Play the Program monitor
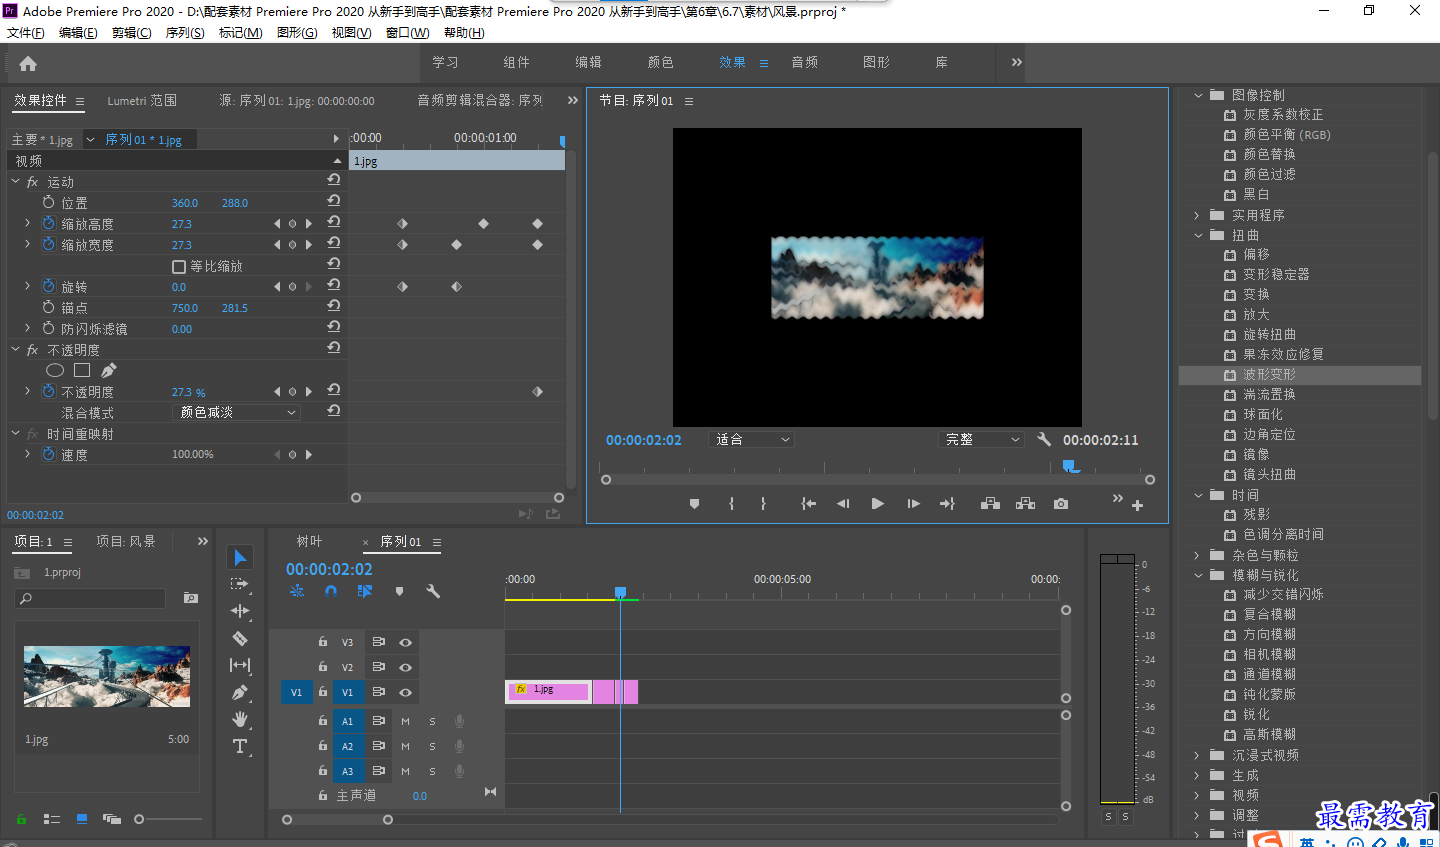 [x=877, y=504]
